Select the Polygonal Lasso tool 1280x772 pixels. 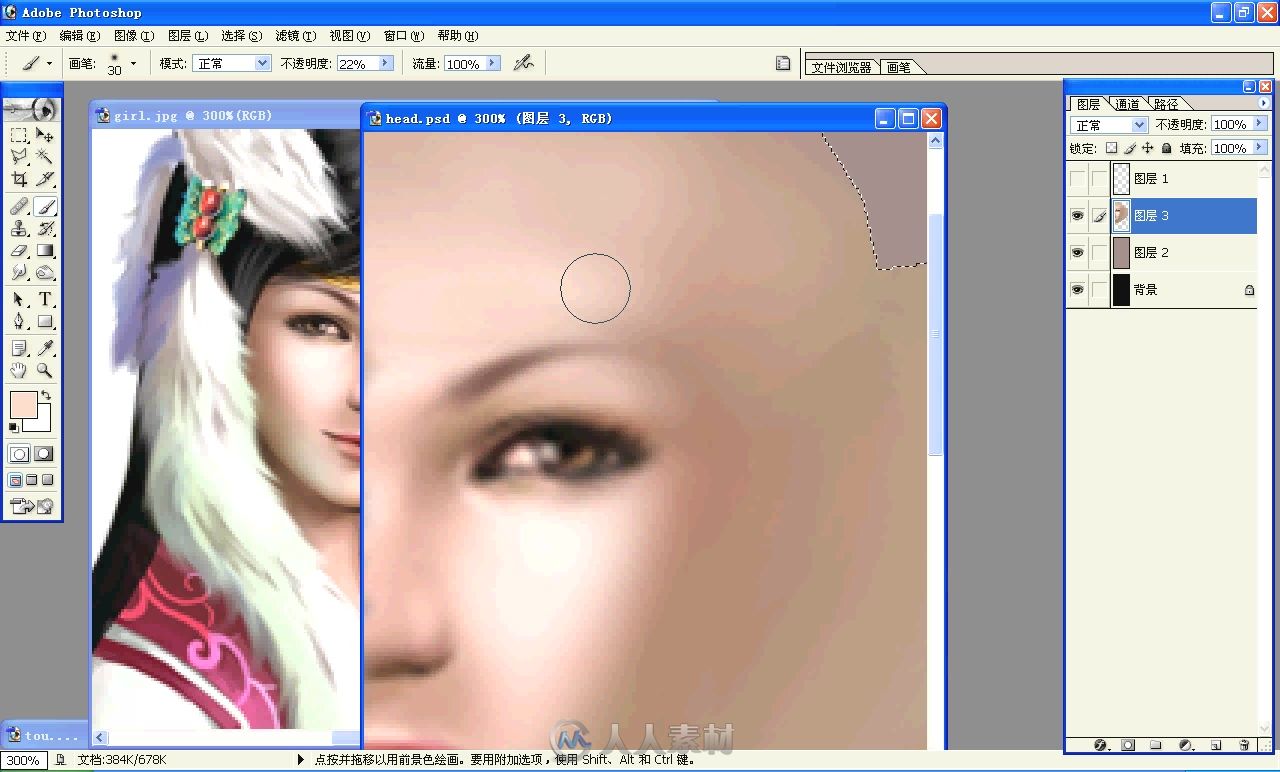(19, 157)
